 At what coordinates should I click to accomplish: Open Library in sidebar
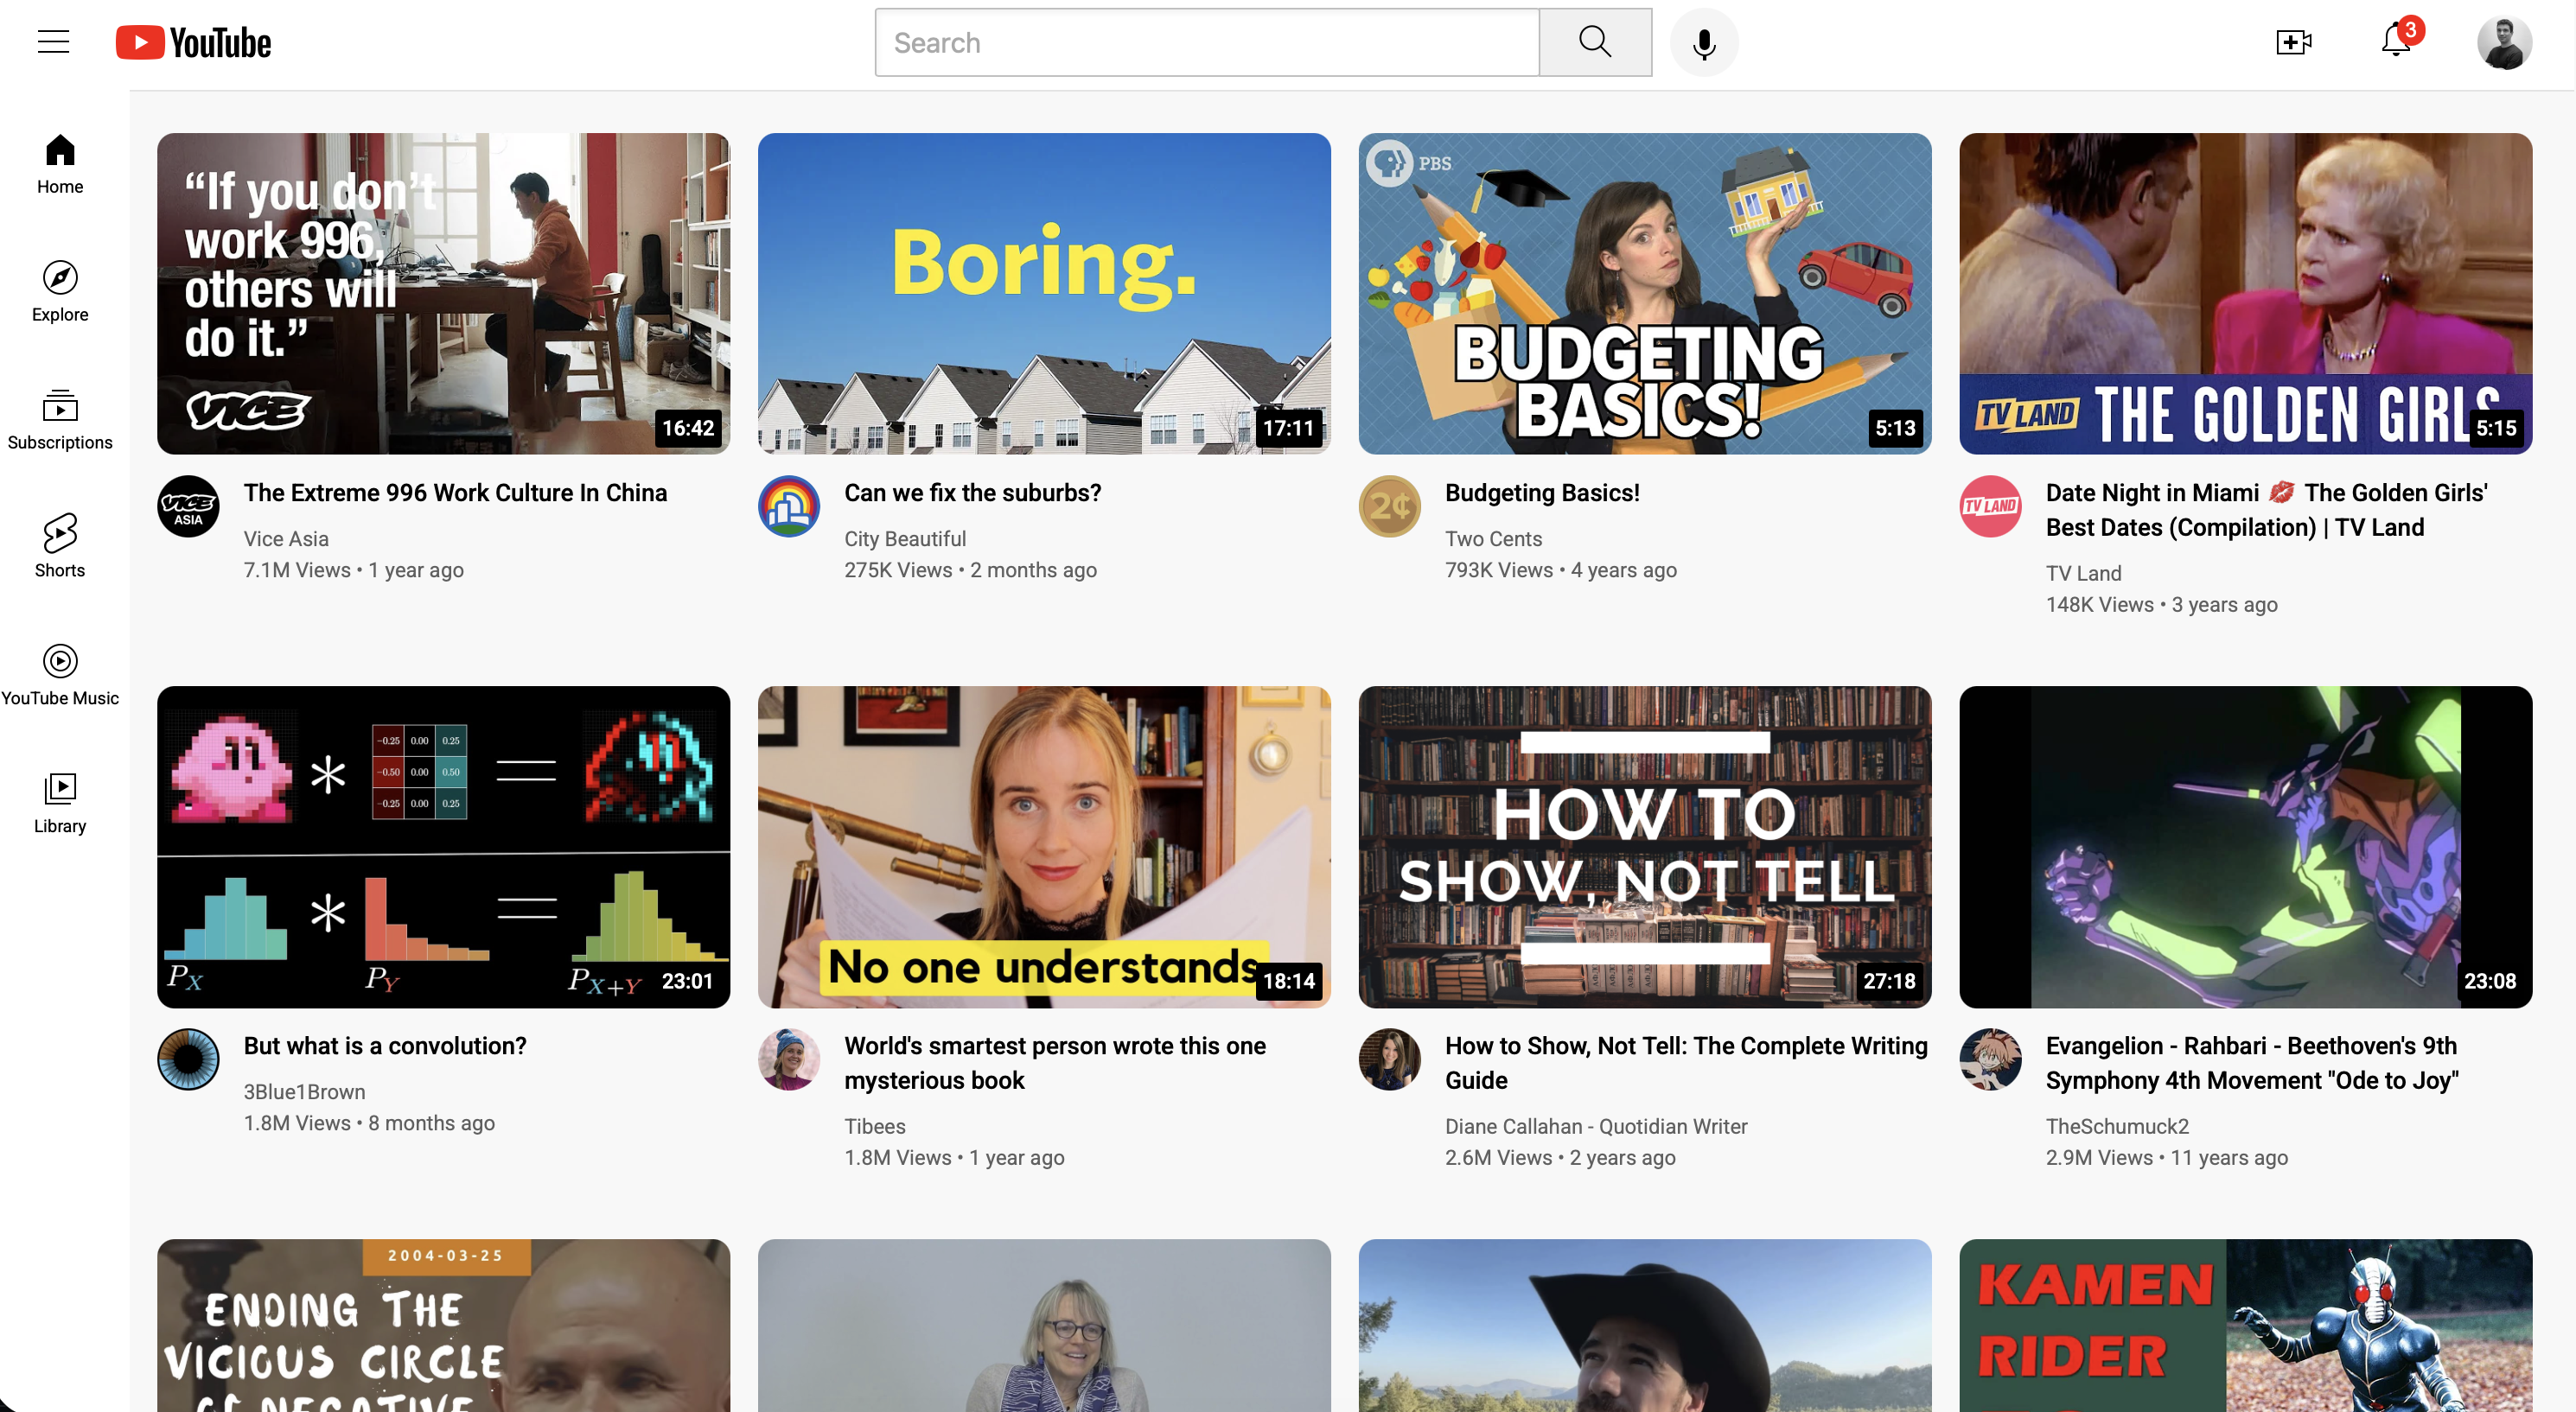tap(60, 804)
